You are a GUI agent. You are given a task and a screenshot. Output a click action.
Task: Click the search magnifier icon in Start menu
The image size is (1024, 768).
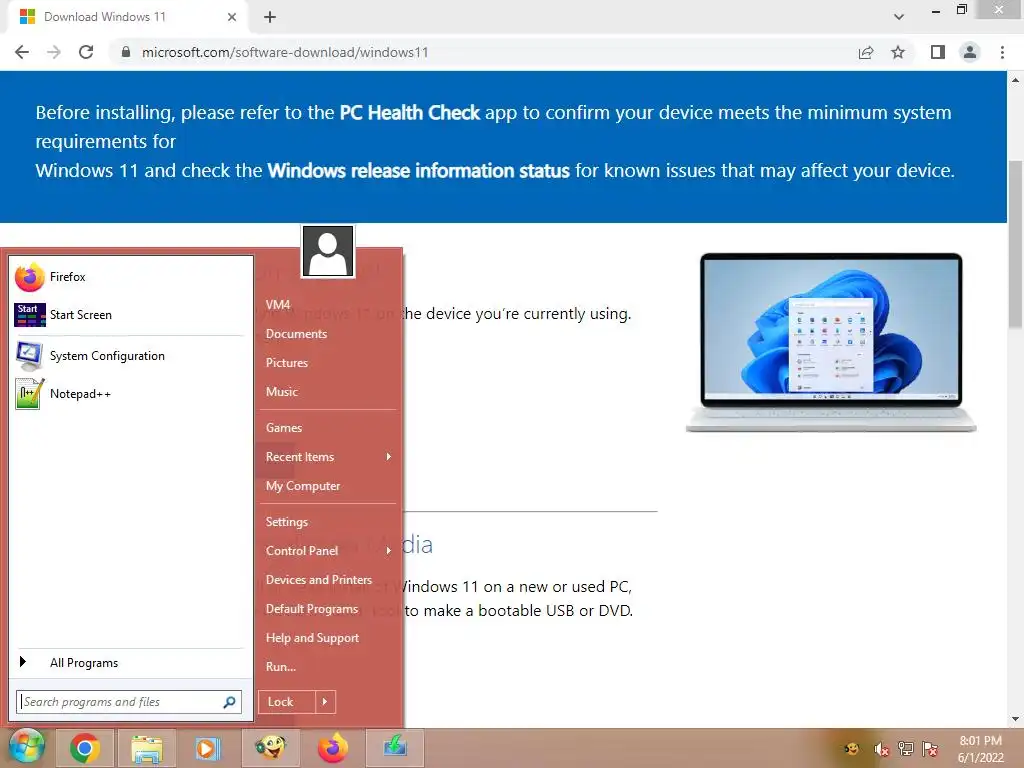(x=229, y=702)
